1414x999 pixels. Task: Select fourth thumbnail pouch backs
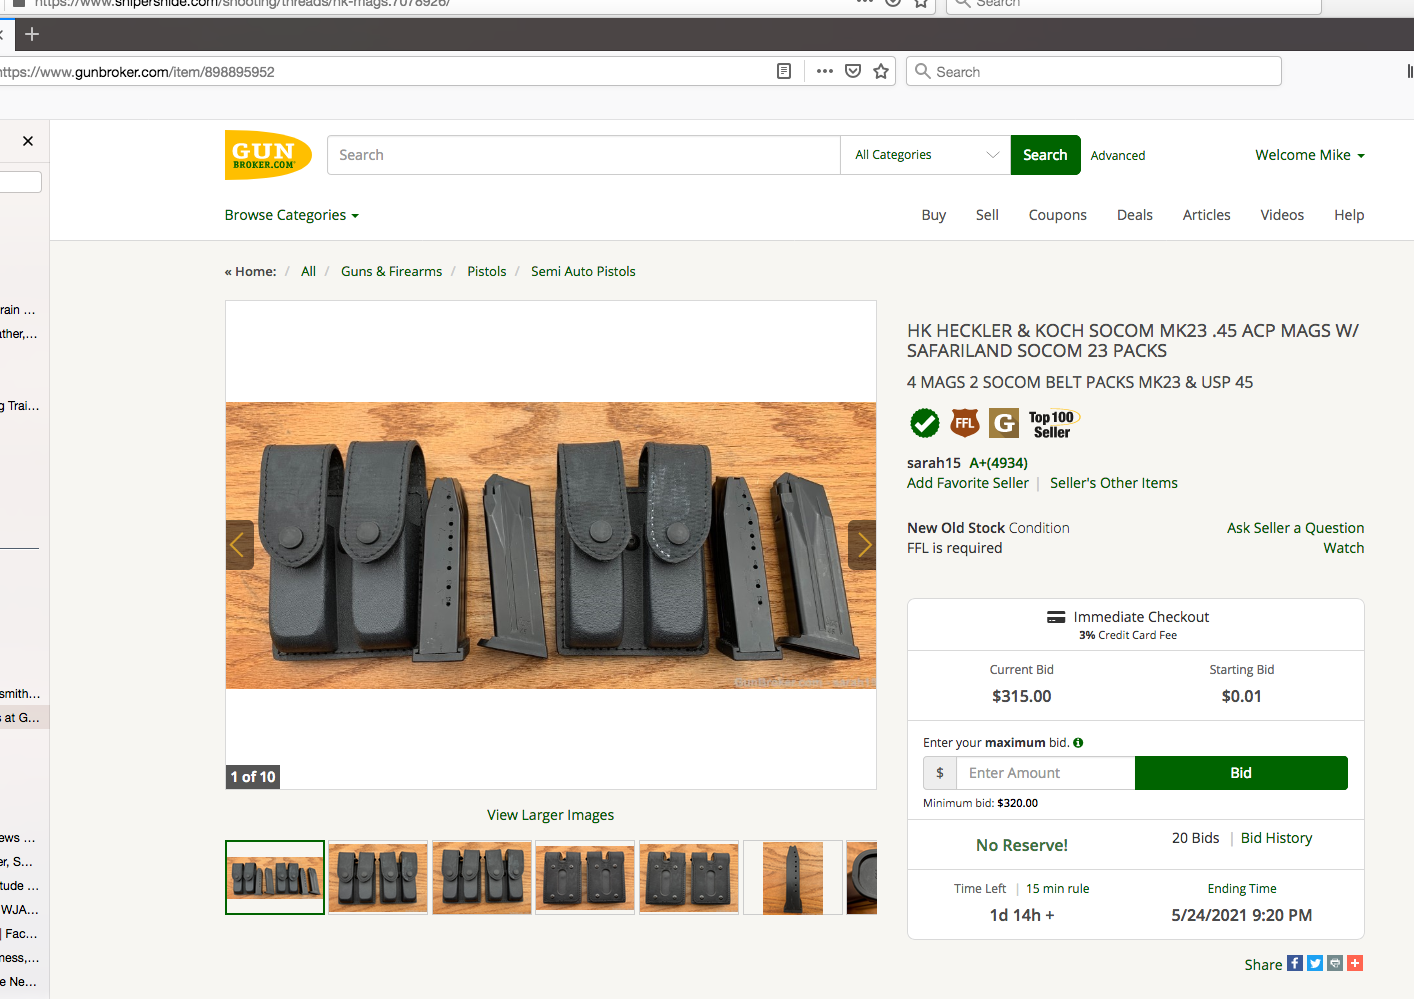[x=585, y=877]
